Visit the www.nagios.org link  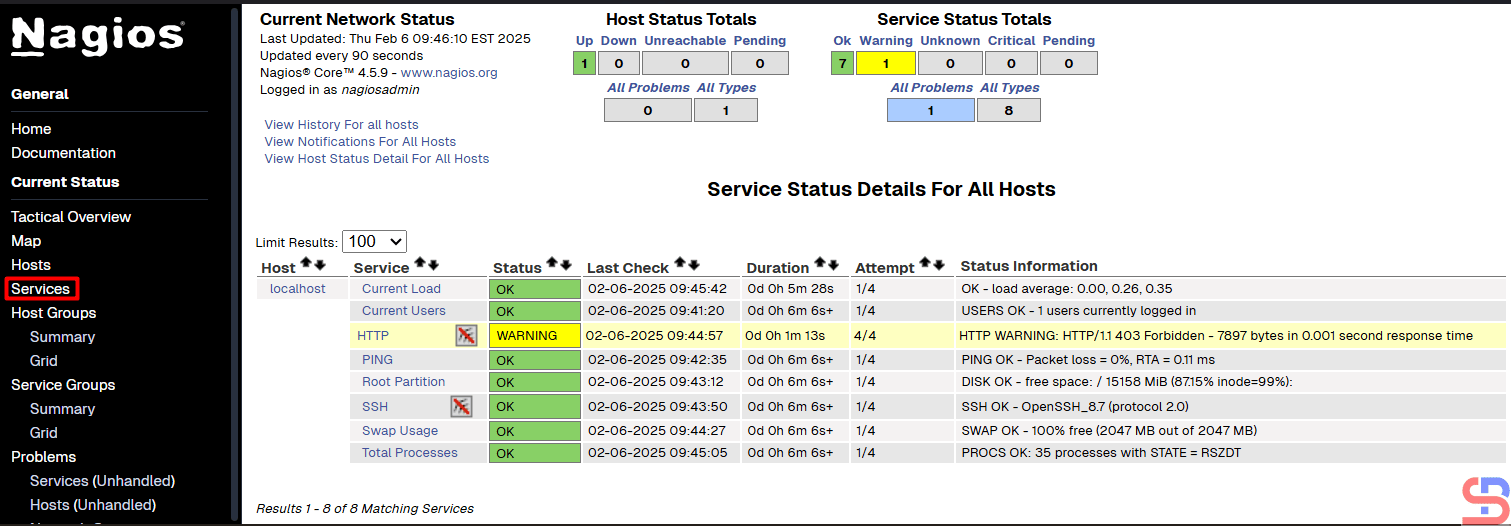point(449,73)
